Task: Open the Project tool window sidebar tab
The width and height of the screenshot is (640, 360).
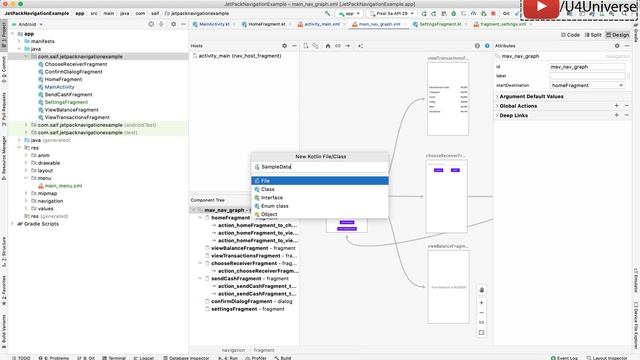Action: pos(4,33)
